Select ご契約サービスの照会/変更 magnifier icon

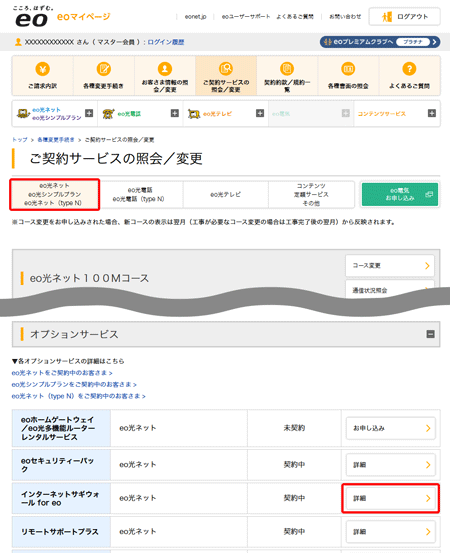[x=226, y=69]
